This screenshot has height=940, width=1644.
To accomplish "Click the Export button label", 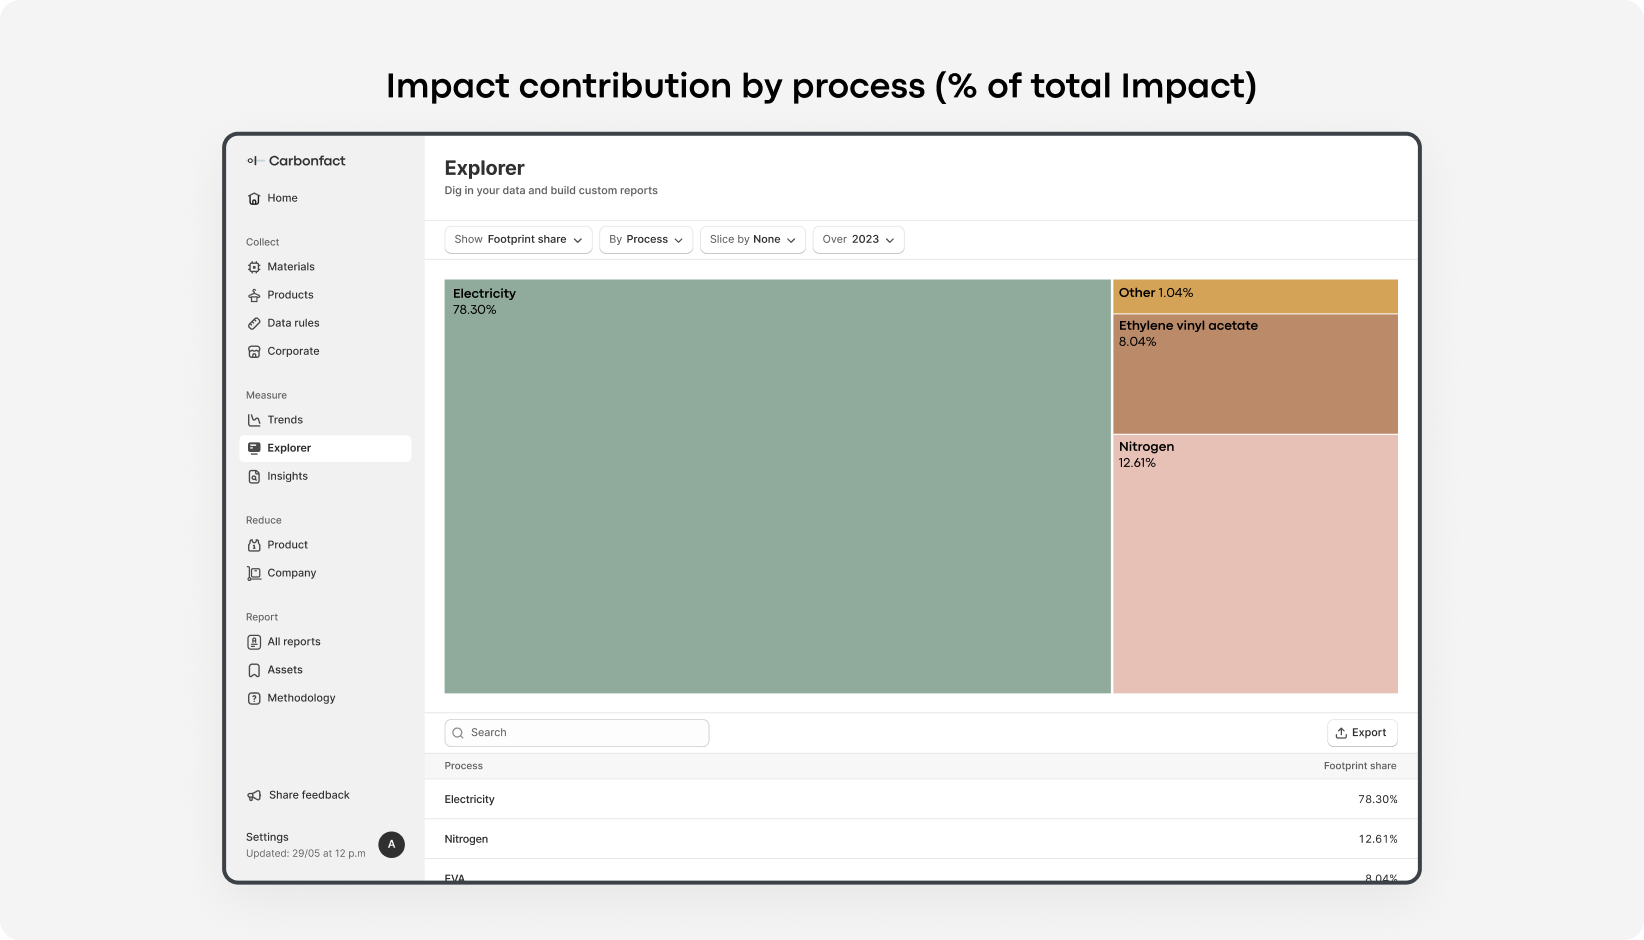I will pyautogui.click(x=1369, y=733).
